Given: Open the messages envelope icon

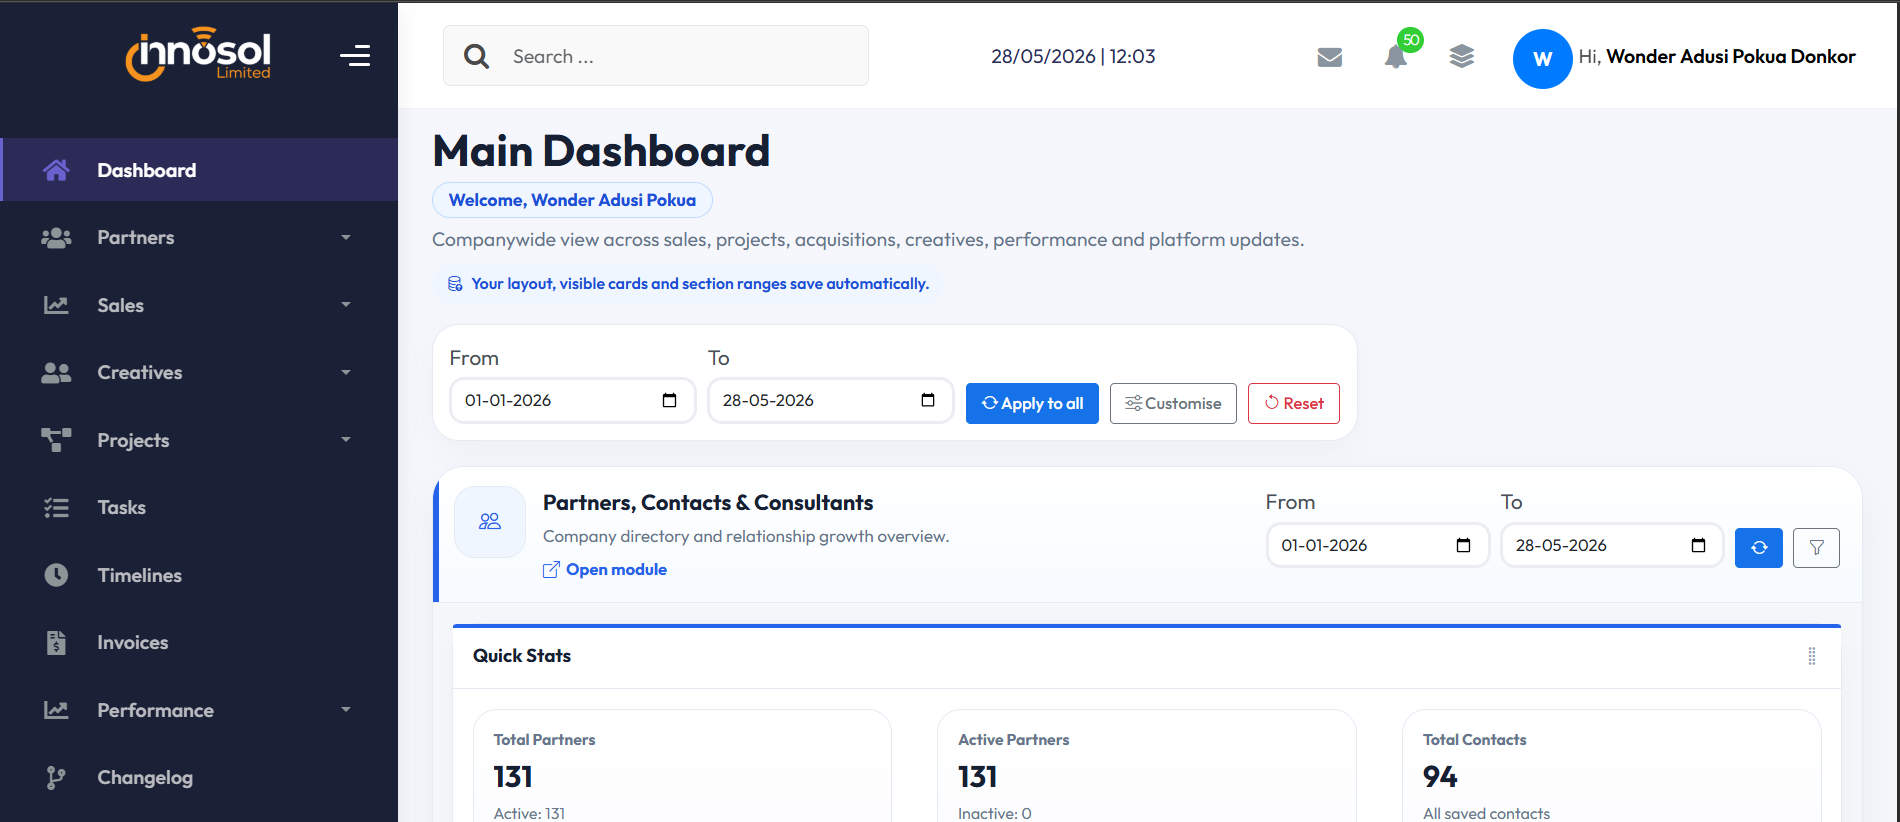Looking at the screenshot, I should [1330, 57].
